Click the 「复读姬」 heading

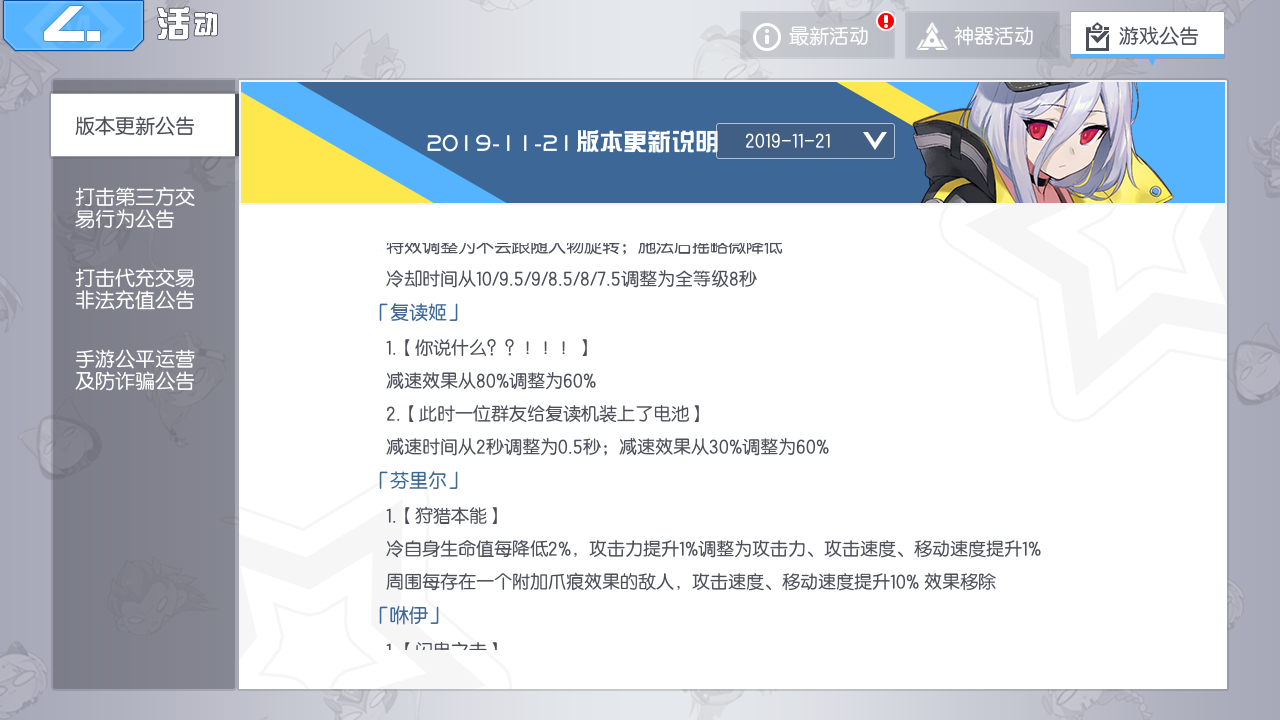point(418,313)
